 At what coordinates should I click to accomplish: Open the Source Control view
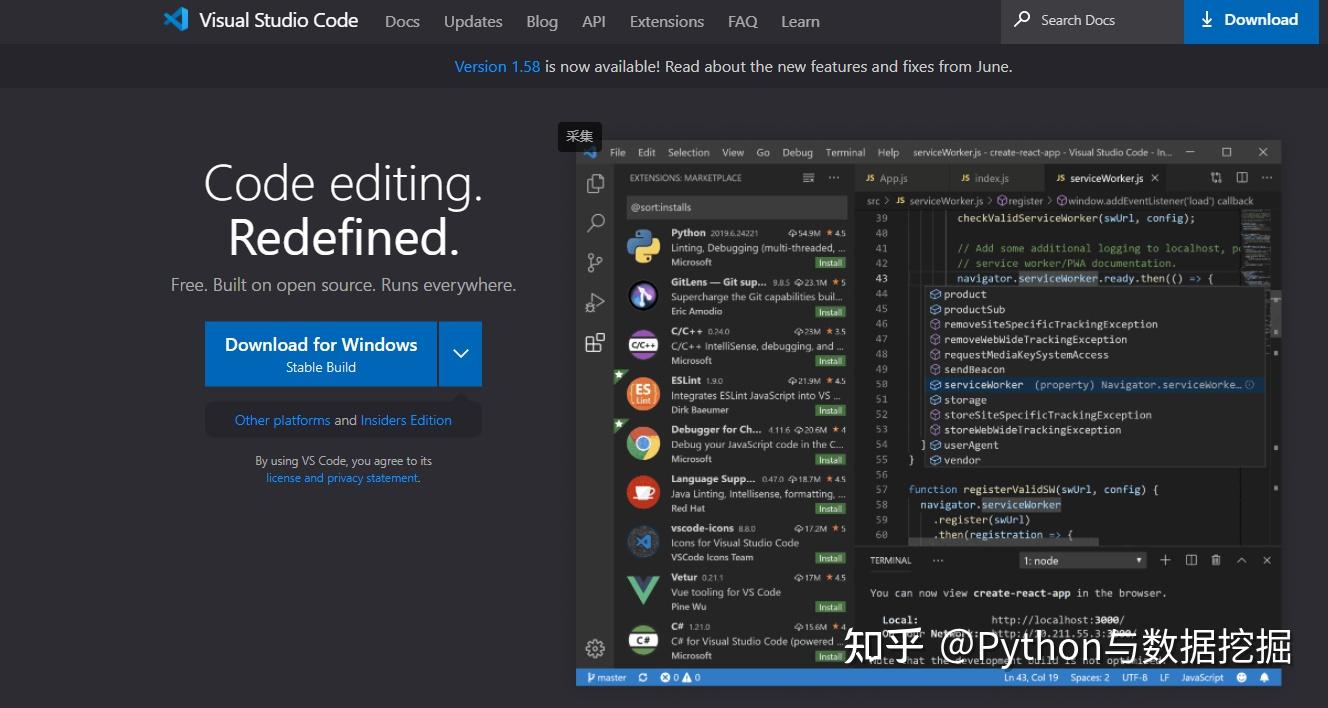click(595, 262)
